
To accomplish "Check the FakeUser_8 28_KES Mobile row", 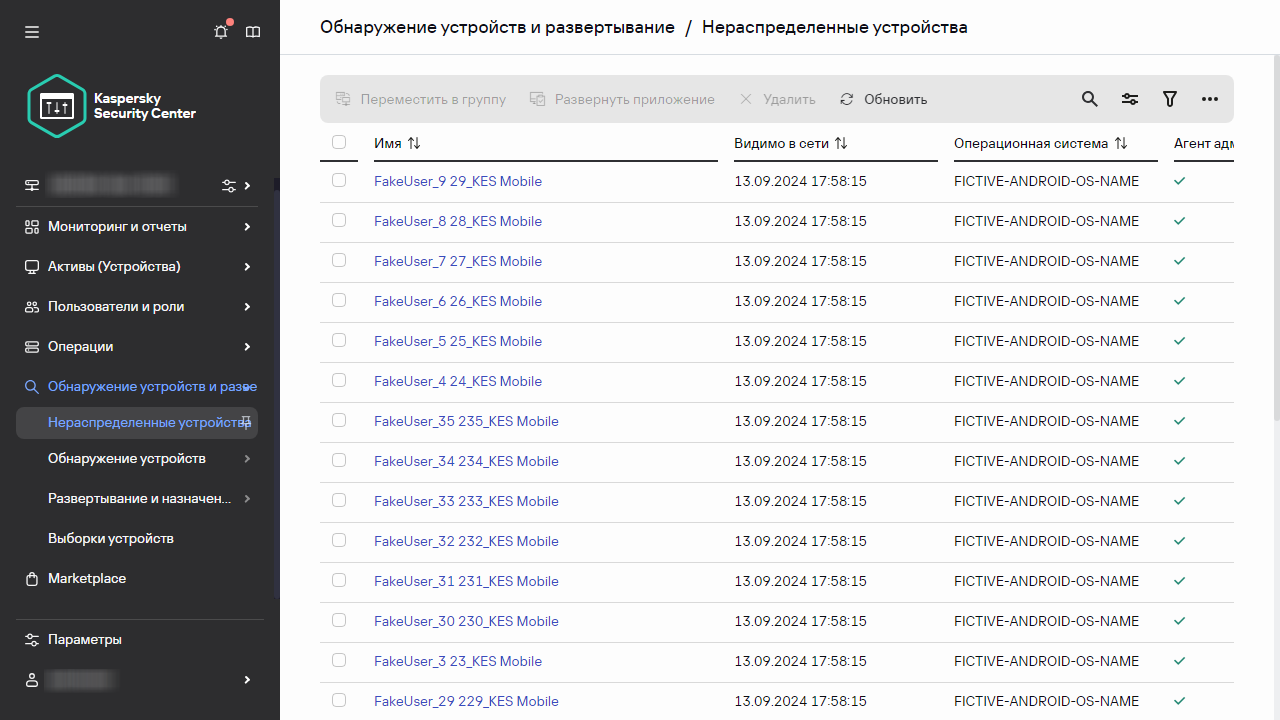I will click(x=339, y=220).
